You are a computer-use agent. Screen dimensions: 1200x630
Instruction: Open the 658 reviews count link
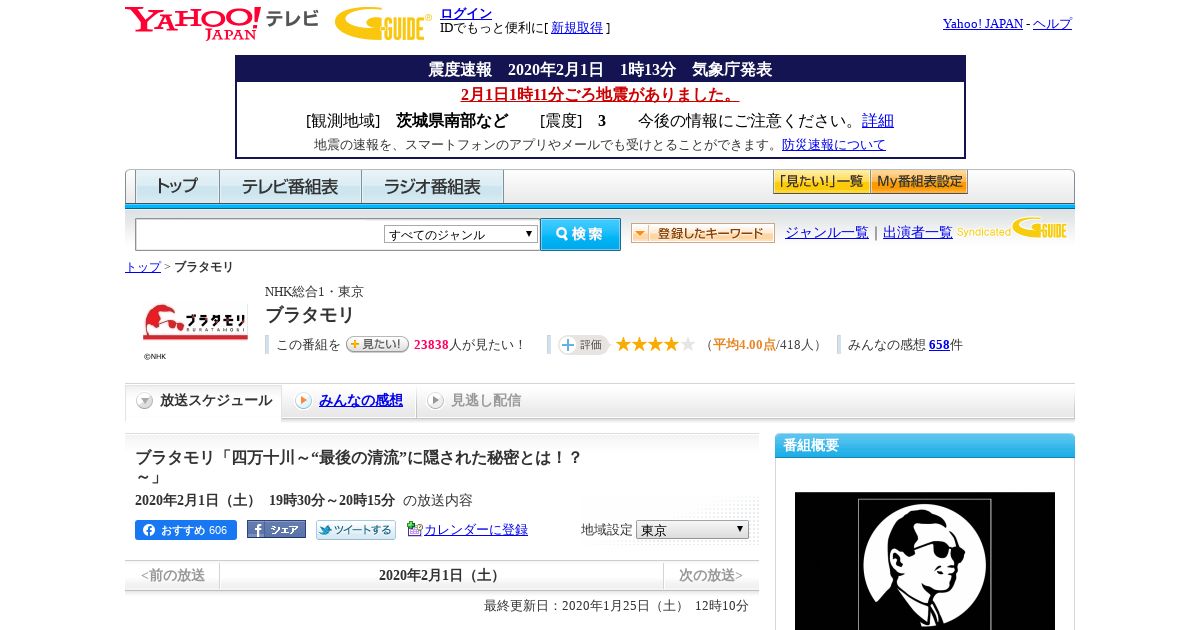[939, 345]
